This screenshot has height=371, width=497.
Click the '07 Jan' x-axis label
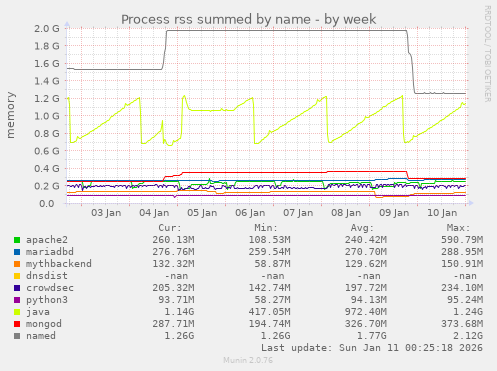298,213
